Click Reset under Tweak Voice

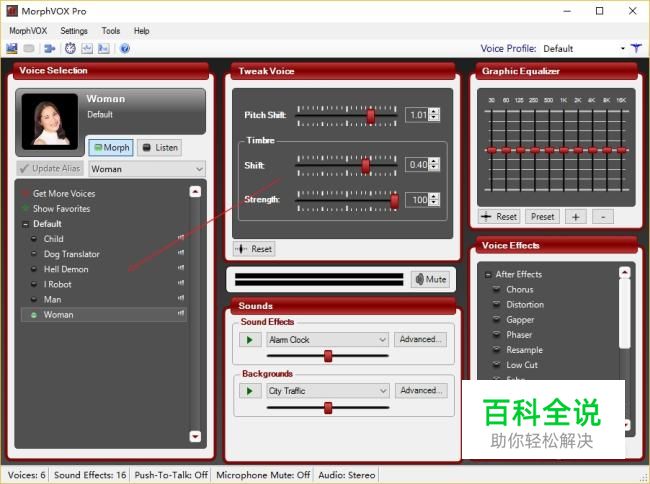(254, 249)
